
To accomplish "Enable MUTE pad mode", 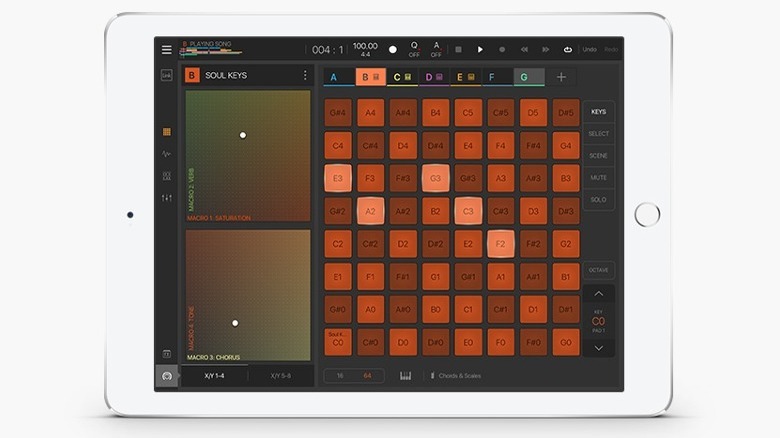I will pos(598,177).
